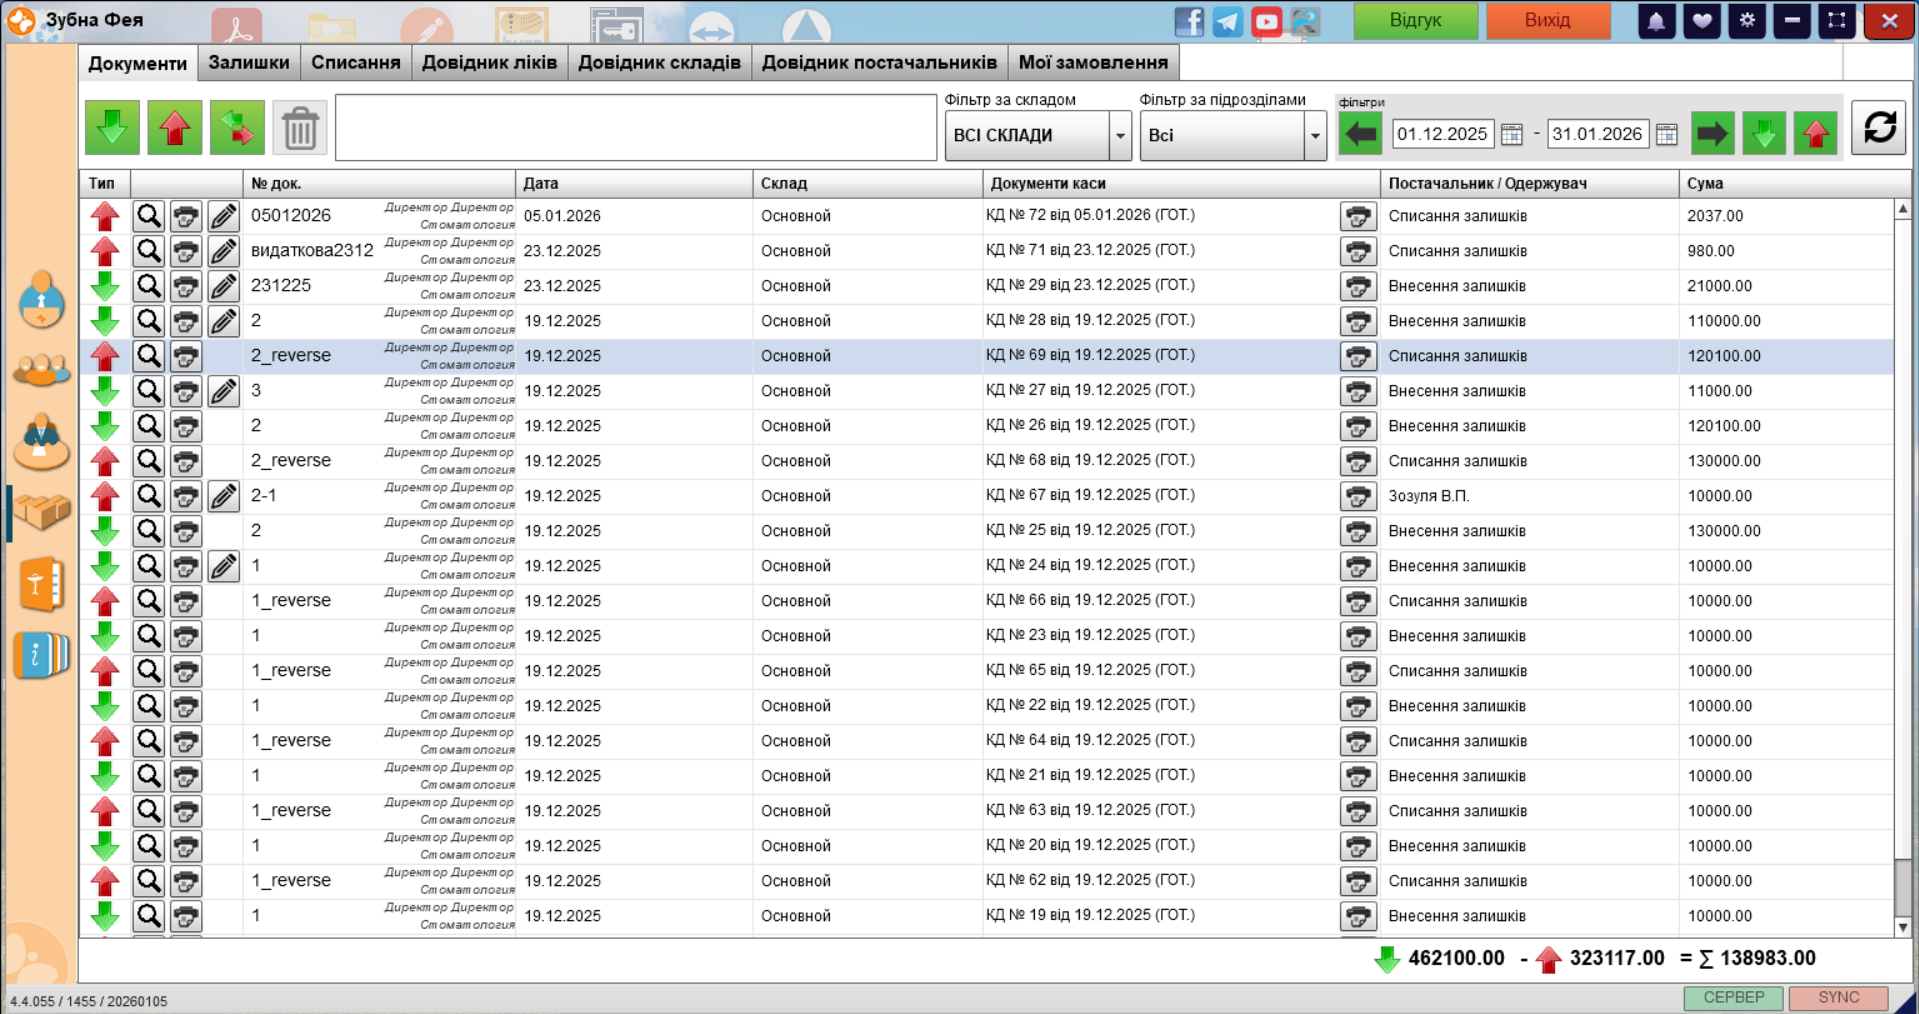Click the orange Вихід button
Image resolution: width=1919 pixels, height=1014 pixels.
tap(1547, 21)
